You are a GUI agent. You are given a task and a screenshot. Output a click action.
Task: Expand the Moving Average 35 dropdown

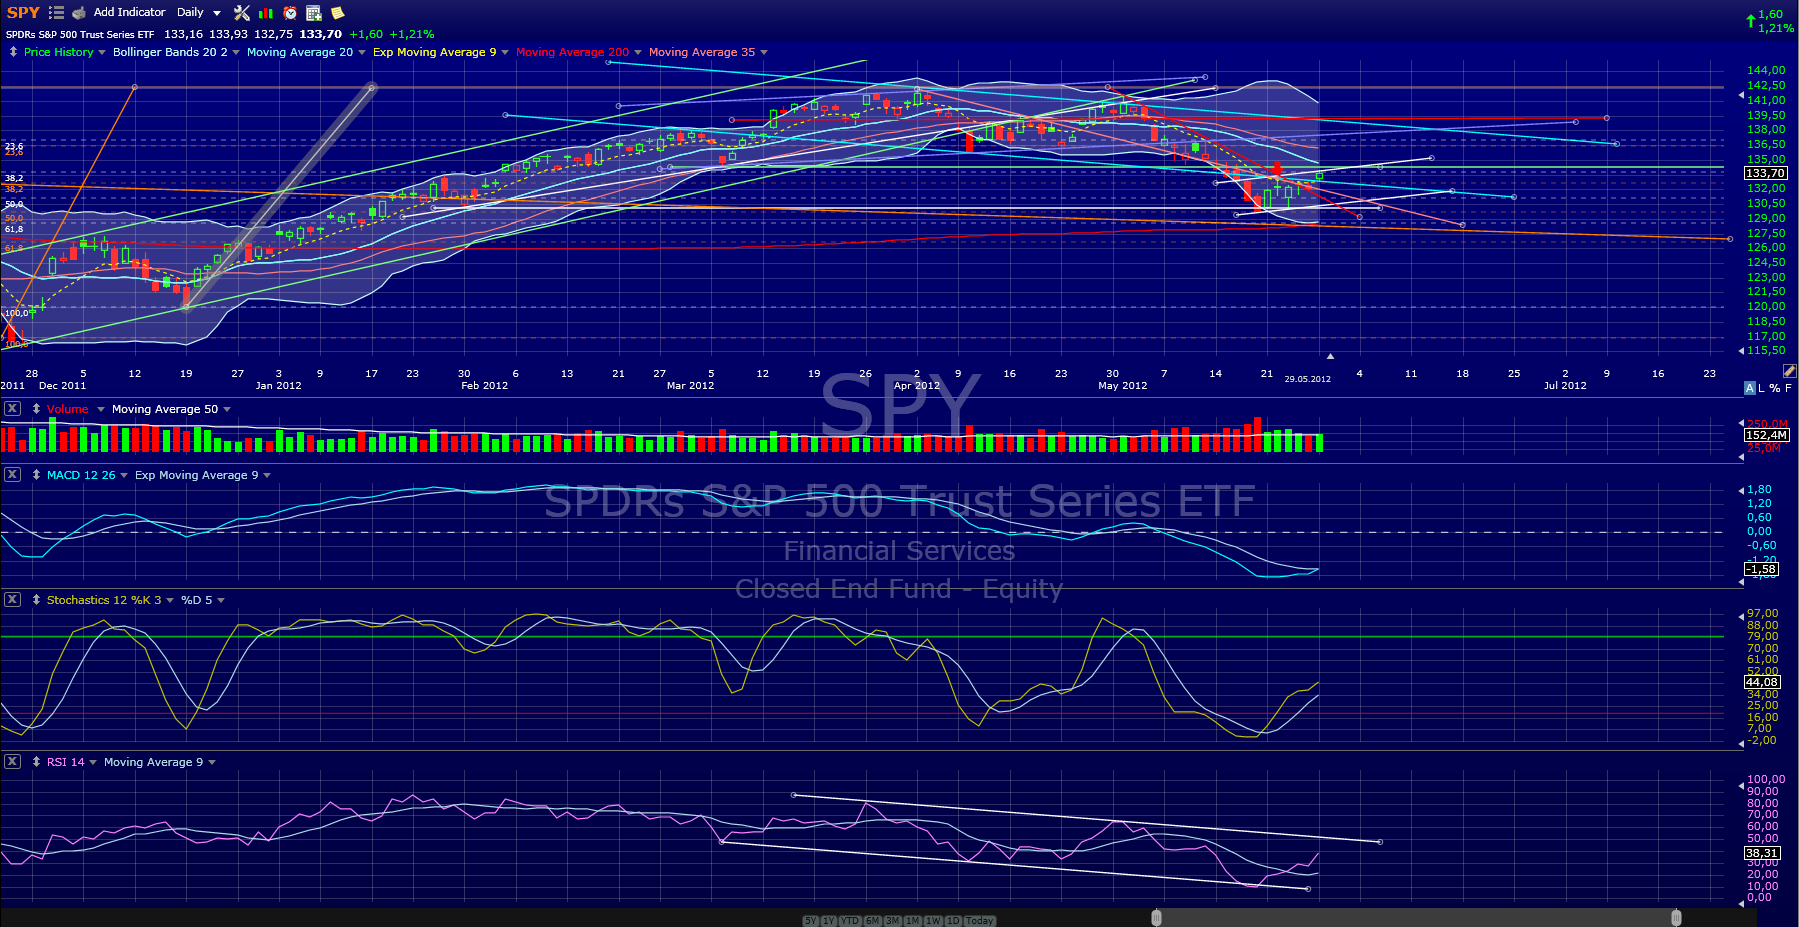click(764, 52)
